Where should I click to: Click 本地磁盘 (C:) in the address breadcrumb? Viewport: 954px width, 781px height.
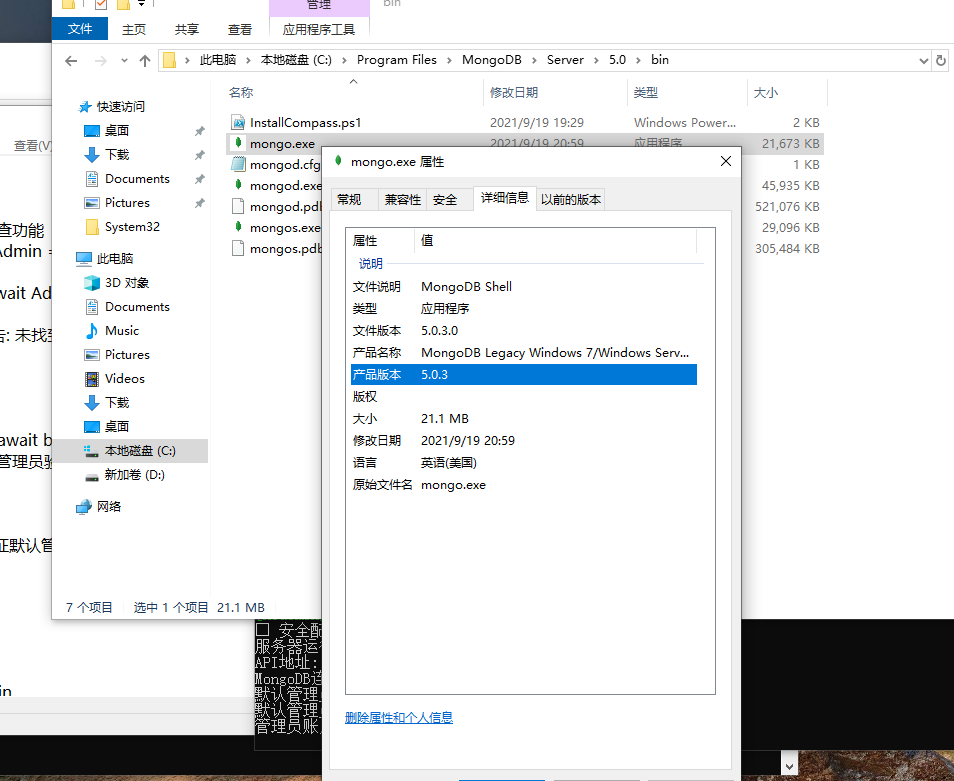coord(296,60)
